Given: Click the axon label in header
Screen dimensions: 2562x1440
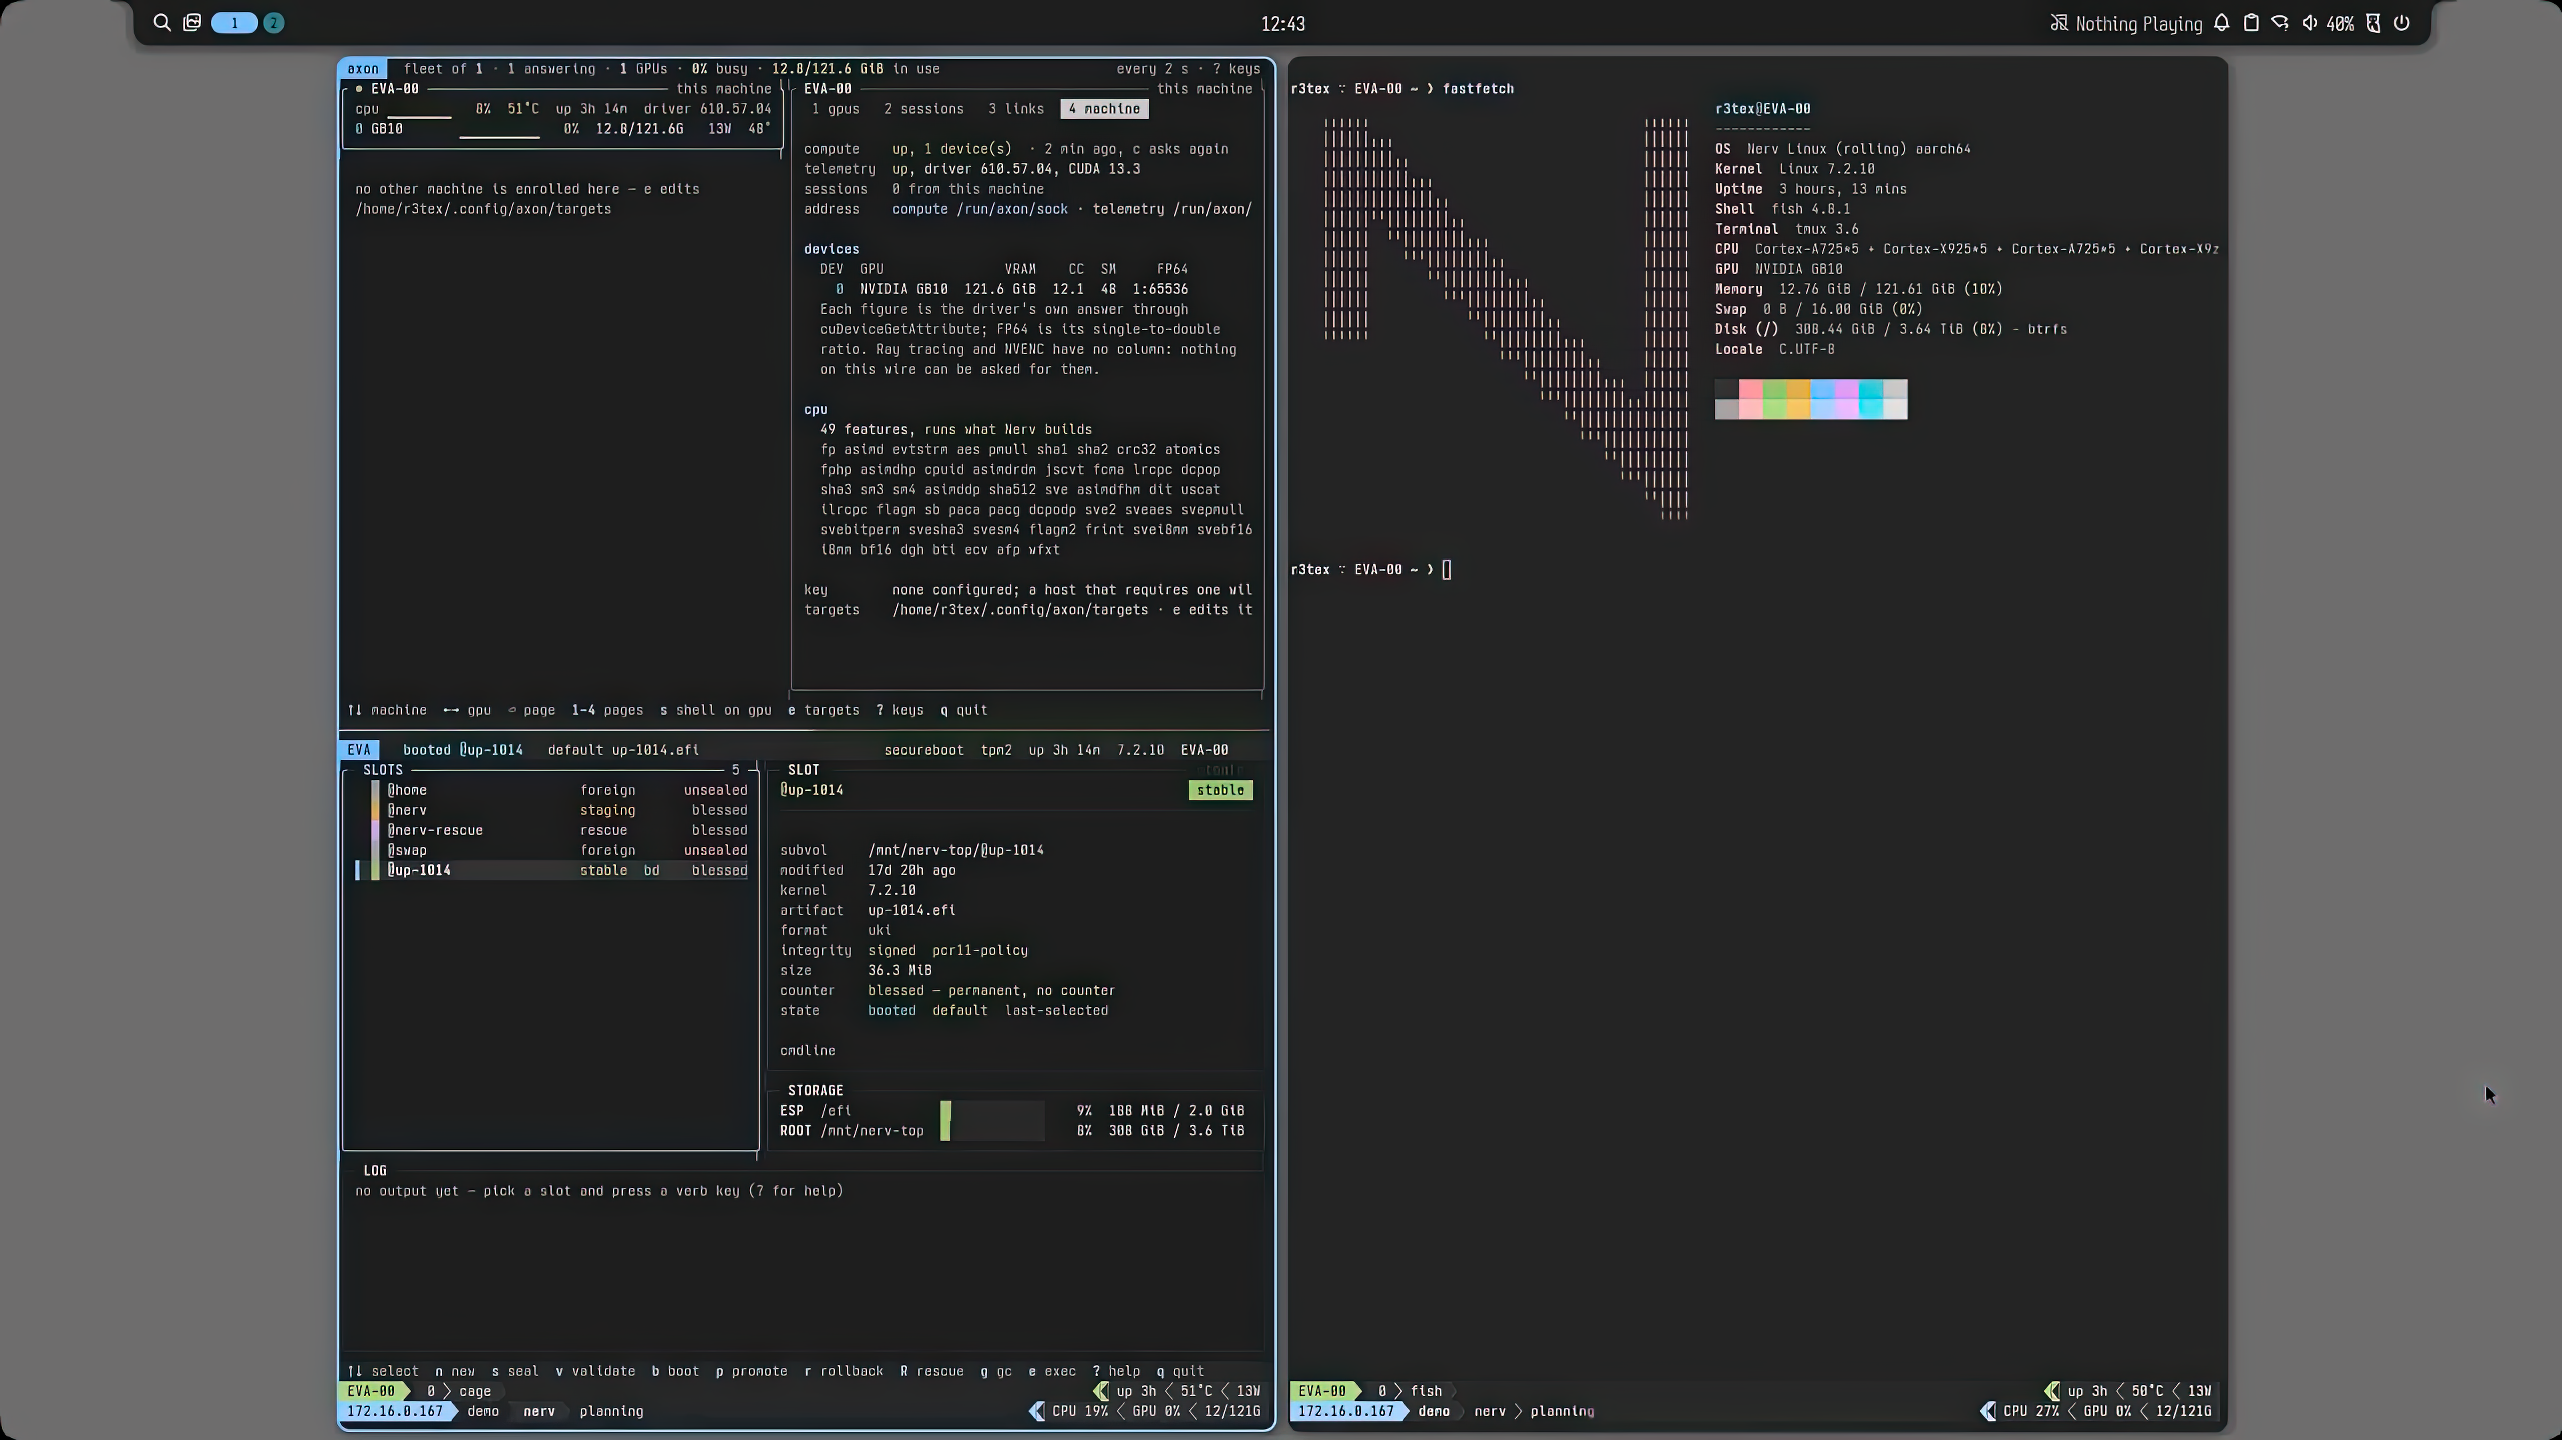Looking at the screenshot, I should (x=363, y=69).
